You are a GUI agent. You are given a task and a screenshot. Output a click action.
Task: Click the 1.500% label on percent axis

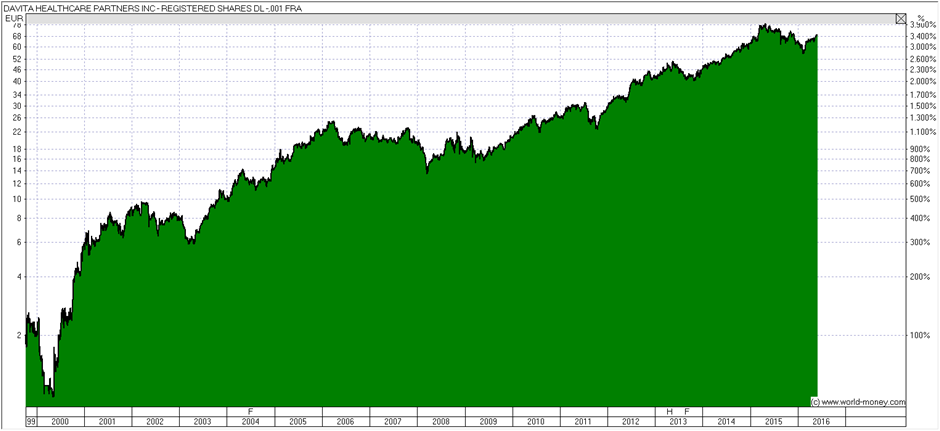923,106
